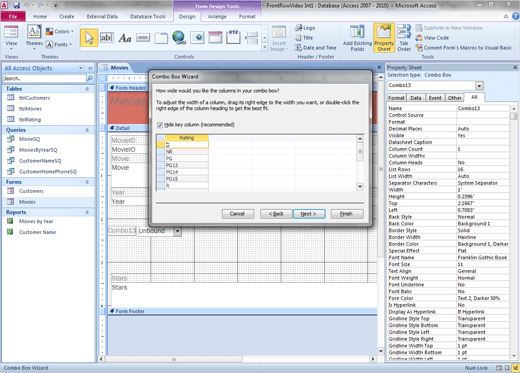Switch to External Data tab
The height and width of the screenshot is (373, 520).
coord(102,16)
